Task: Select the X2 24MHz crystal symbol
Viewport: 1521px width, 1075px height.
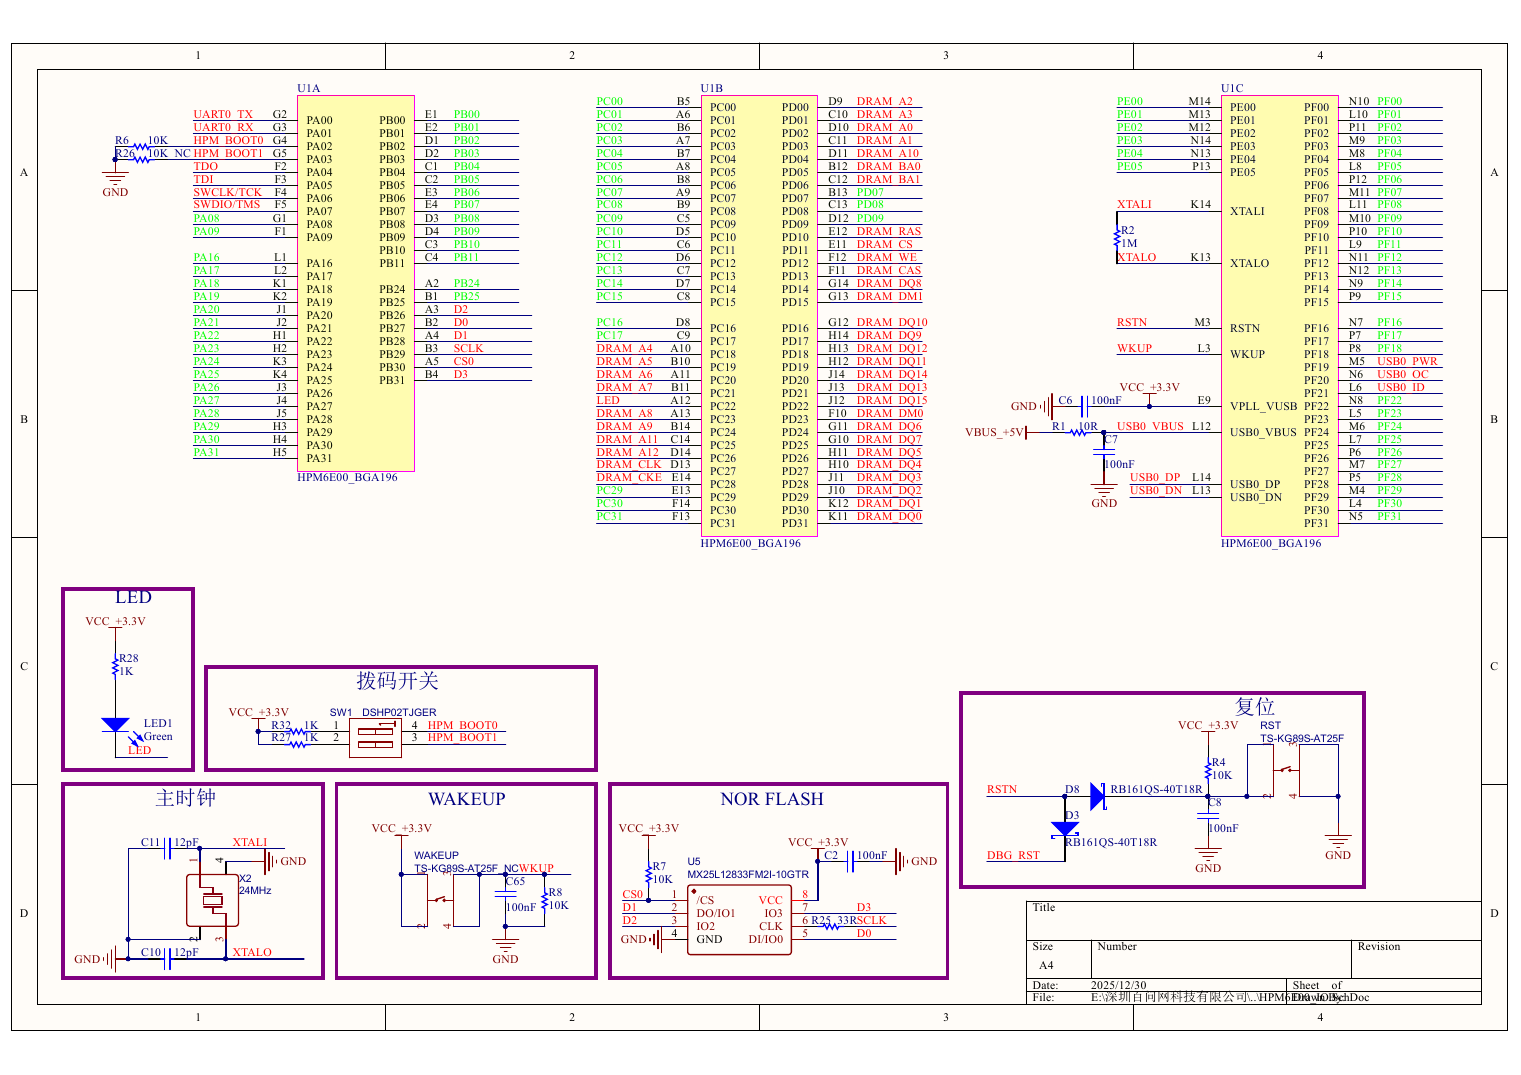Action: click(x=212, y=900)
